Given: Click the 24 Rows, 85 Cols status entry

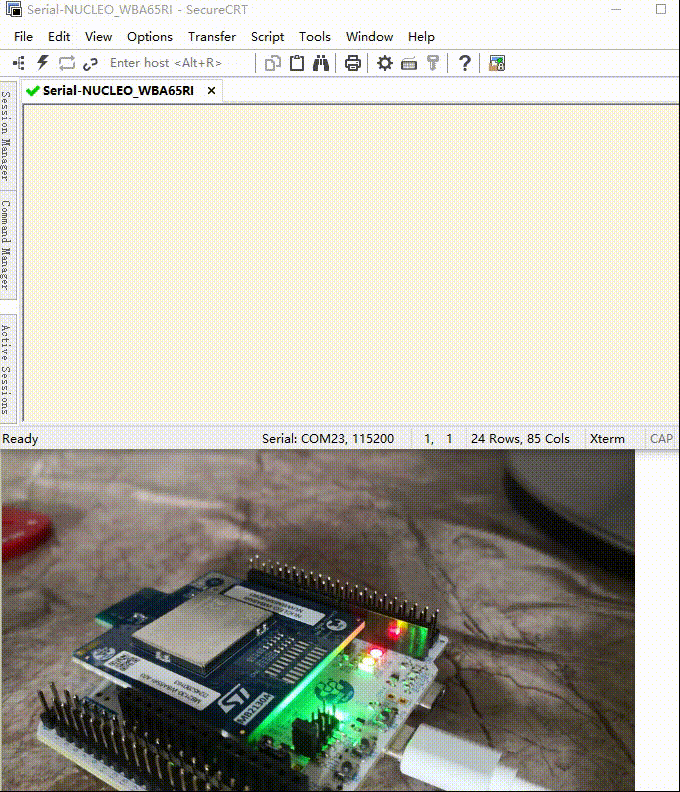Looking at the screenshot, I should tap(520, 438).
